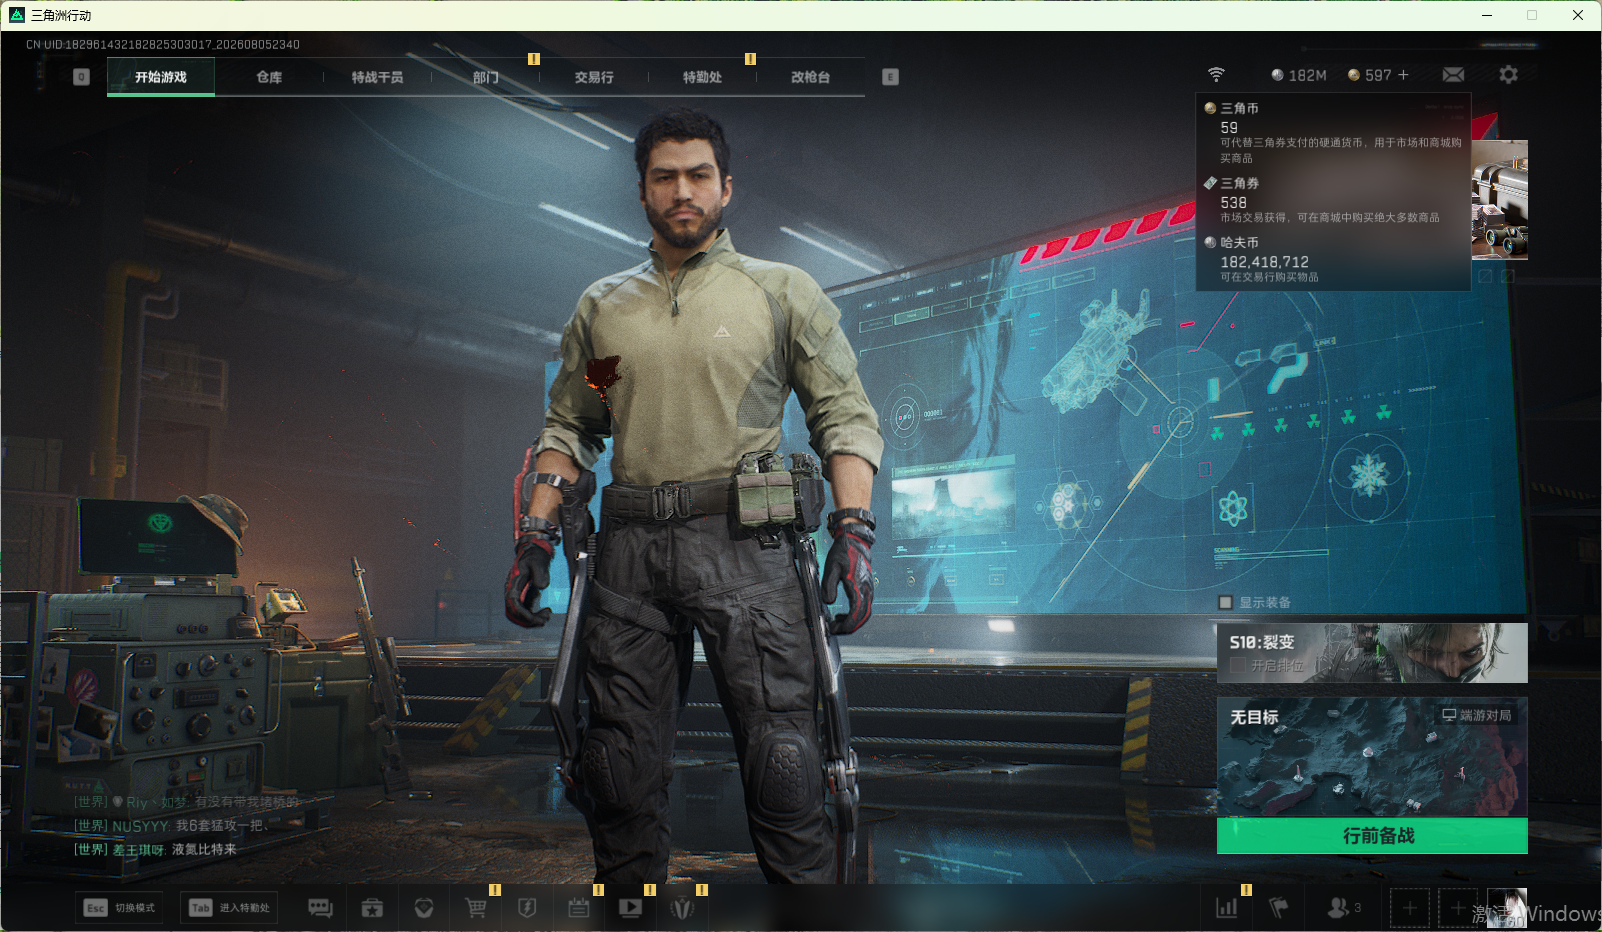The height and width of the screenshot is (932, 1602).
Task: Click the Q previous-tab key icon
Action: pyautogui.click(x=82, y=77)
